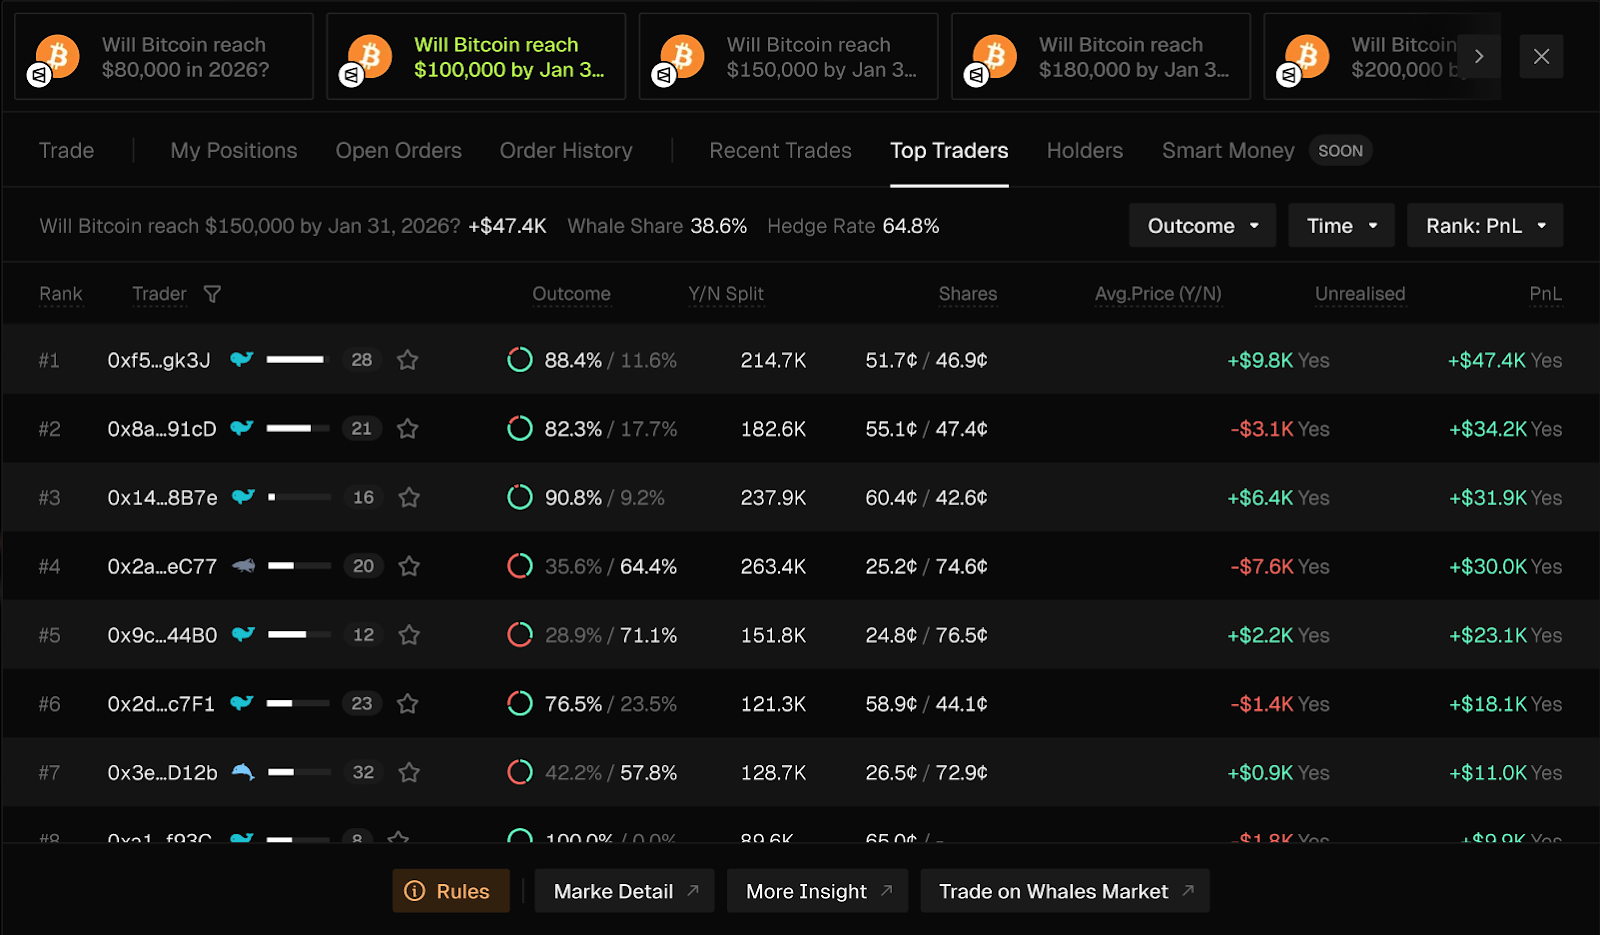1600x935 pixels.
Task: Click the filter funnel icon next to Trader
Action: click(212, 294)
